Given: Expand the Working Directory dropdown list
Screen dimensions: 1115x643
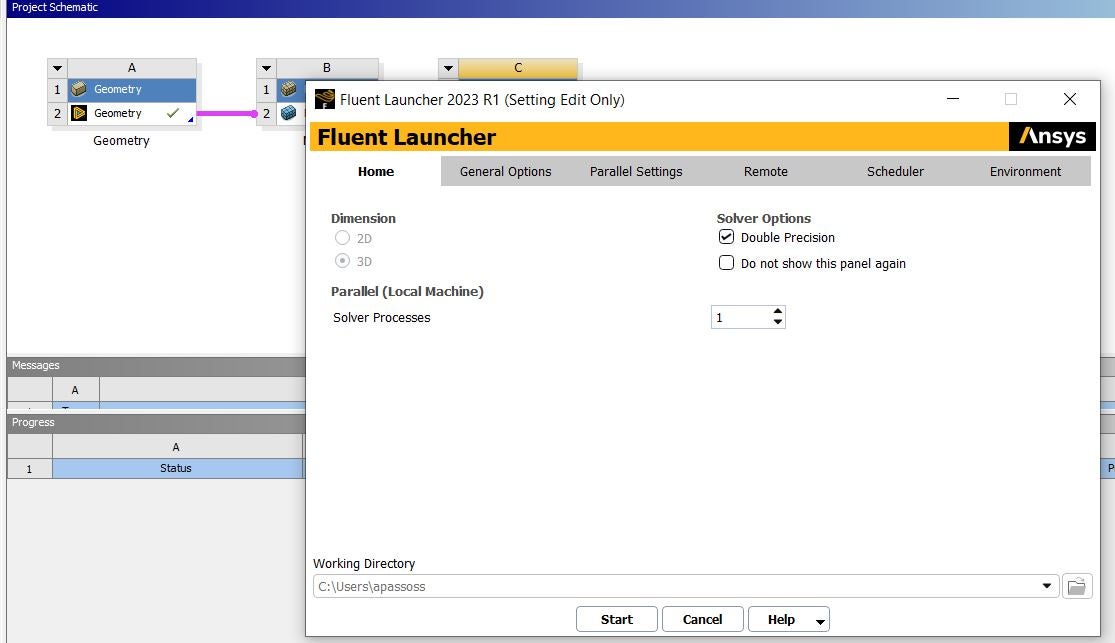Looking at the screenshot, I should (x=1047, y=586).
